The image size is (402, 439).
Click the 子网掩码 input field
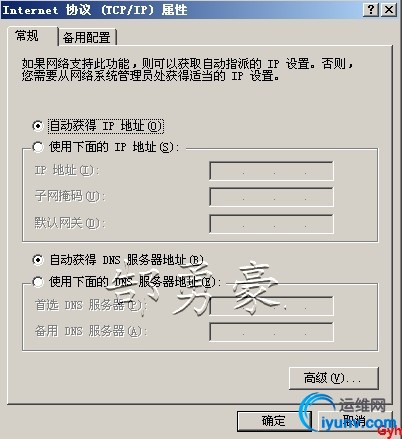(271, 197)
